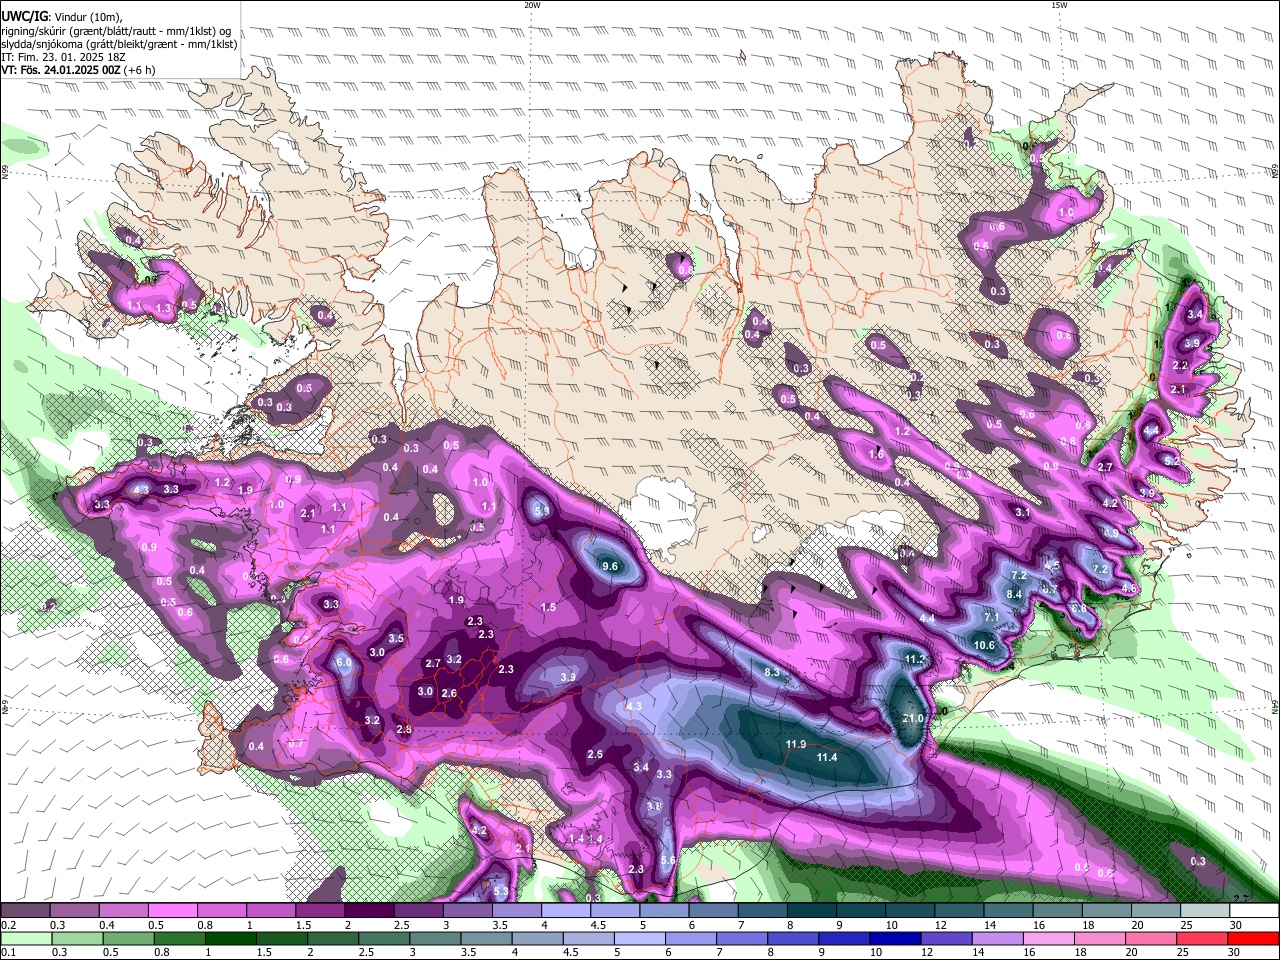Click the 8.4 value on the map
This screenshot has height=960, width=1280.
1014,594
